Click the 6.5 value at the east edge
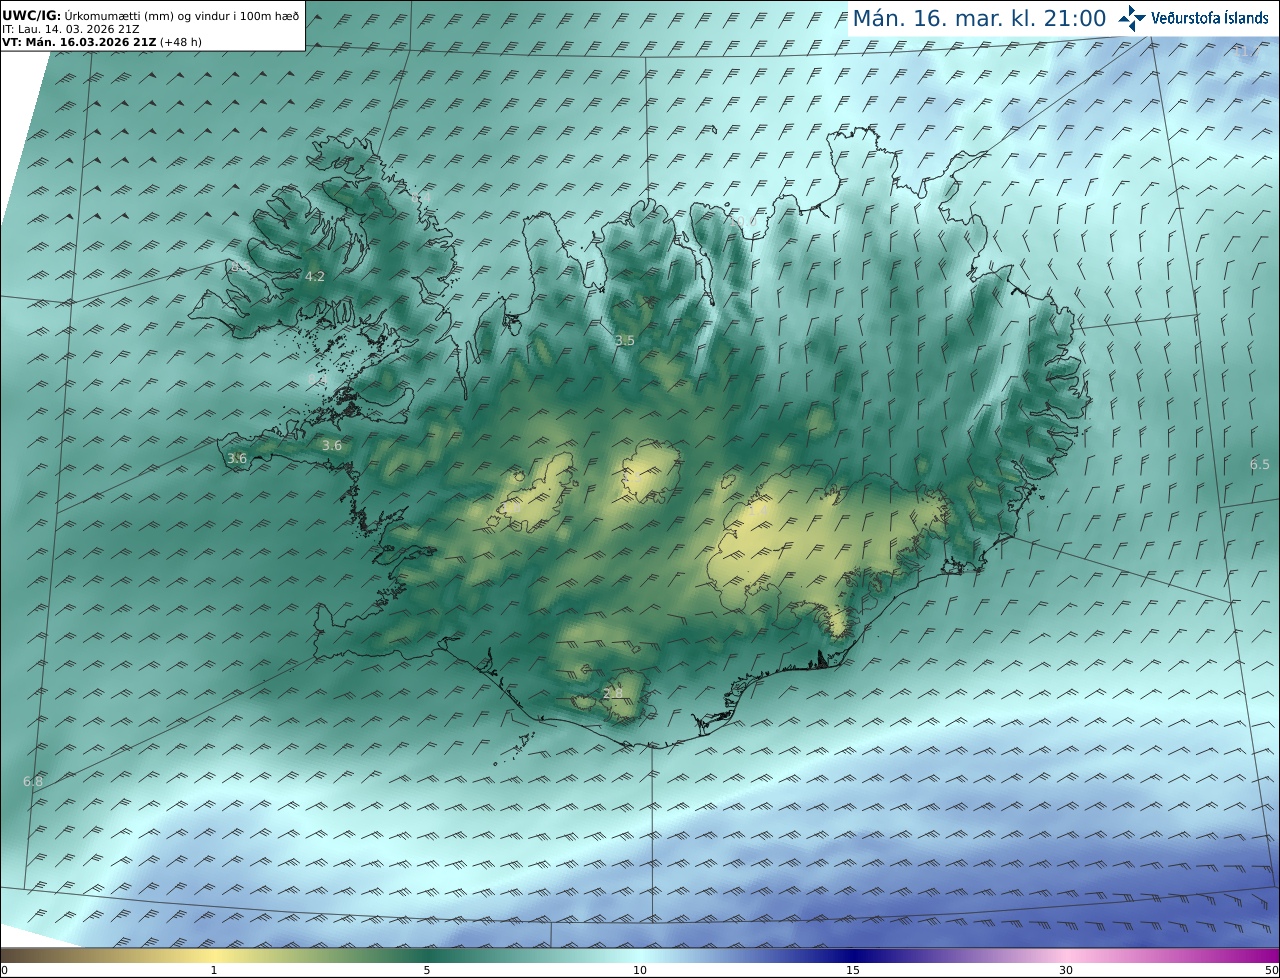The width and height of the screenshot is (1280, 978). tap(1260, 465)
